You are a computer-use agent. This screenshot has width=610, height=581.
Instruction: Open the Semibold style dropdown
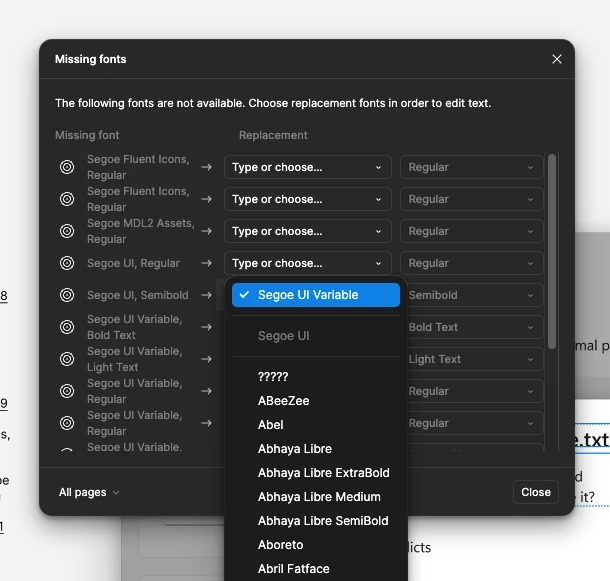[x=475, y=295]
